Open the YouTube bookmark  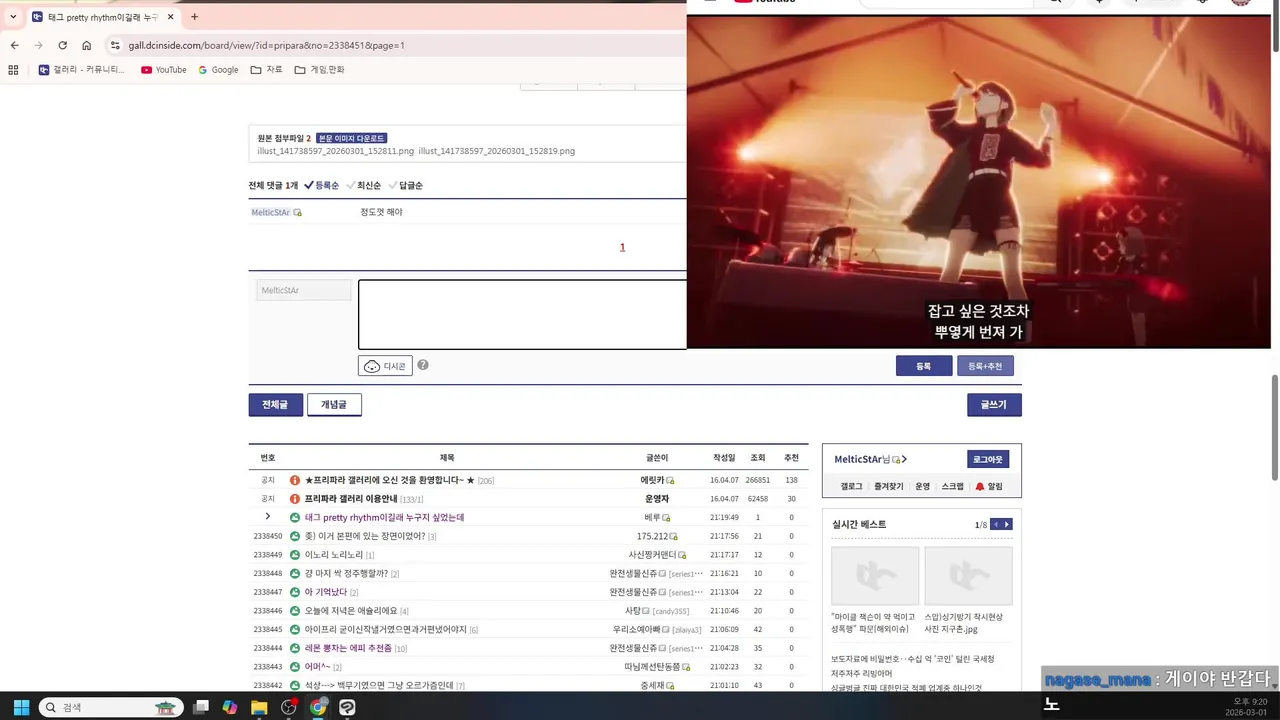164,70
